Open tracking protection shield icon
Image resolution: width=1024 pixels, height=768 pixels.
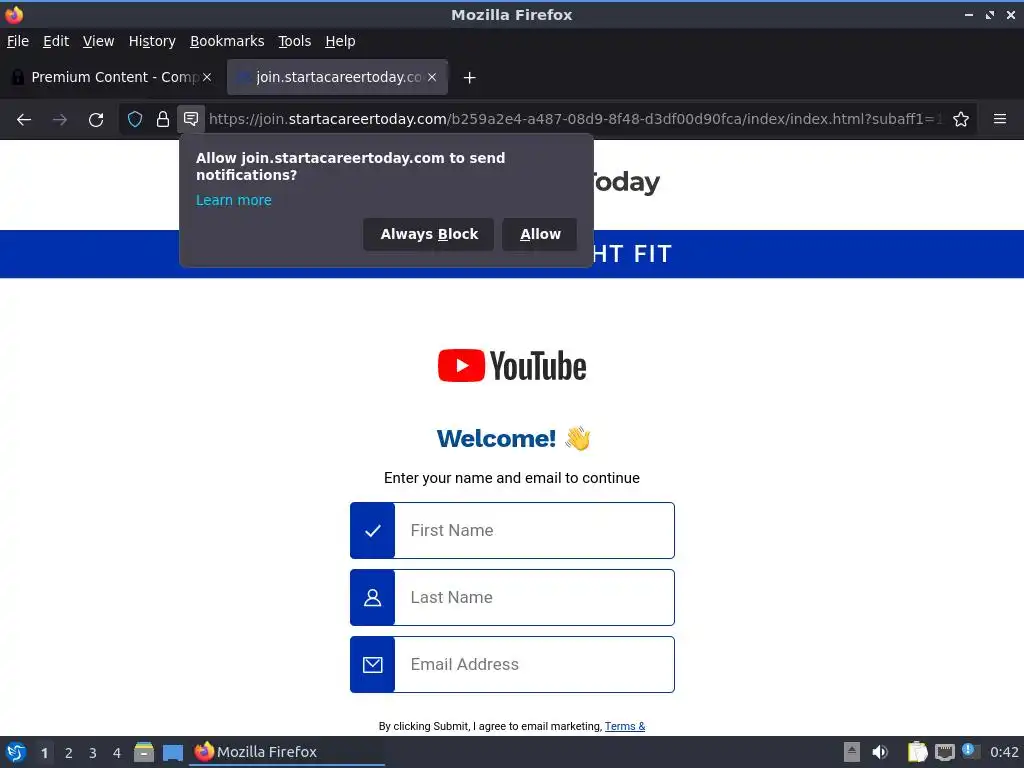click(135, 119)
